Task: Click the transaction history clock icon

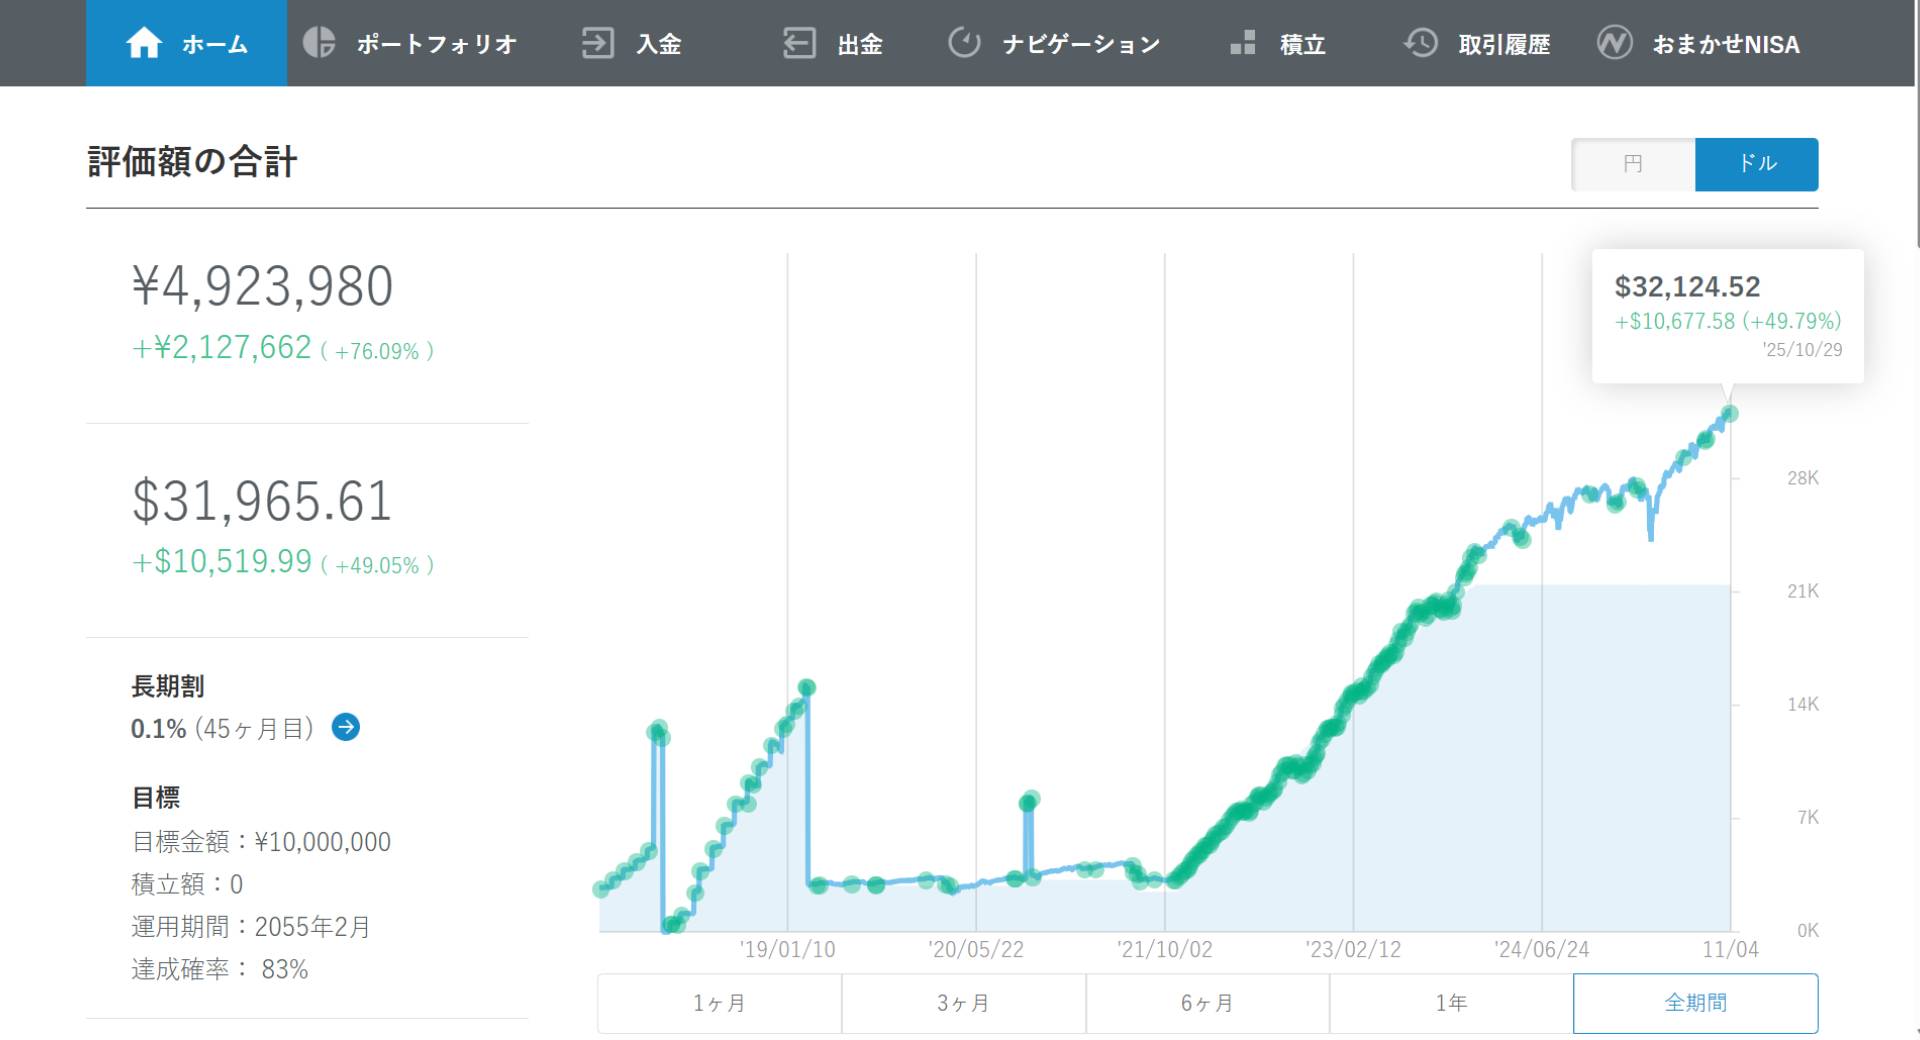Action: 1420,43
